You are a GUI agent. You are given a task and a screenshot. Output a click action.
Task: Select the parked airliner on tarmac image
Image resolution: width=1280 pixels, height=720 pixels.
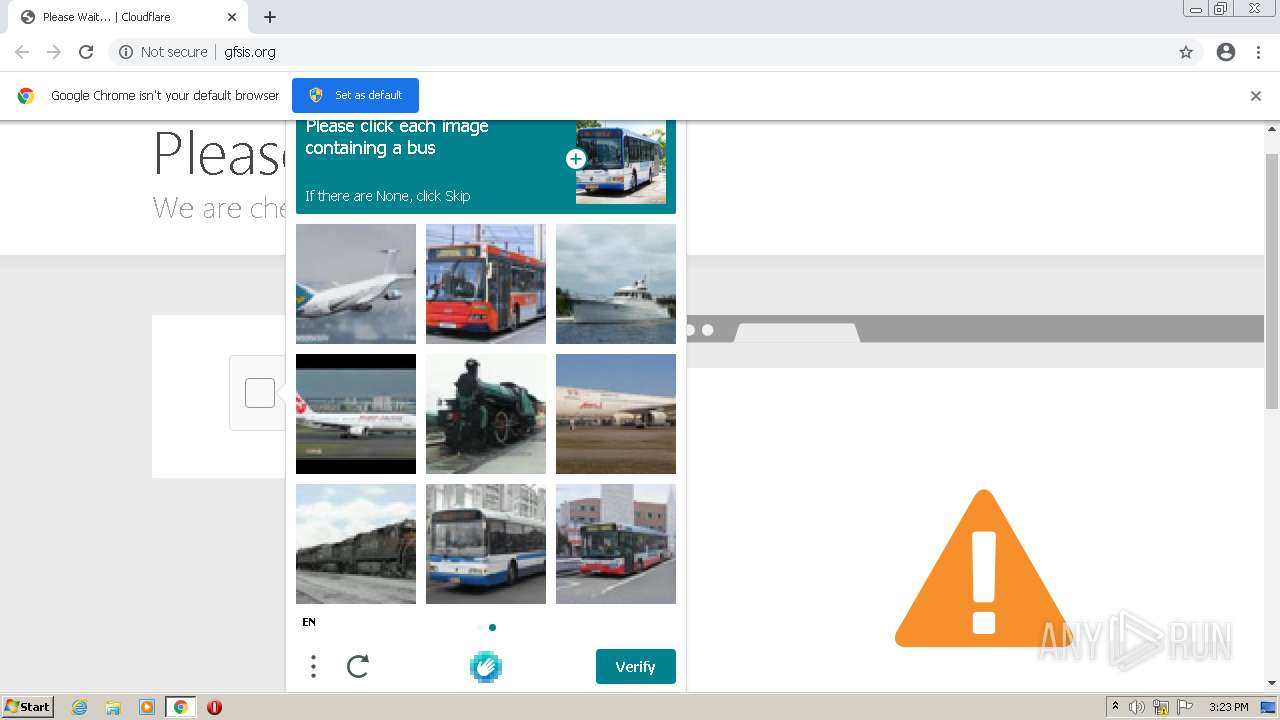616,414
